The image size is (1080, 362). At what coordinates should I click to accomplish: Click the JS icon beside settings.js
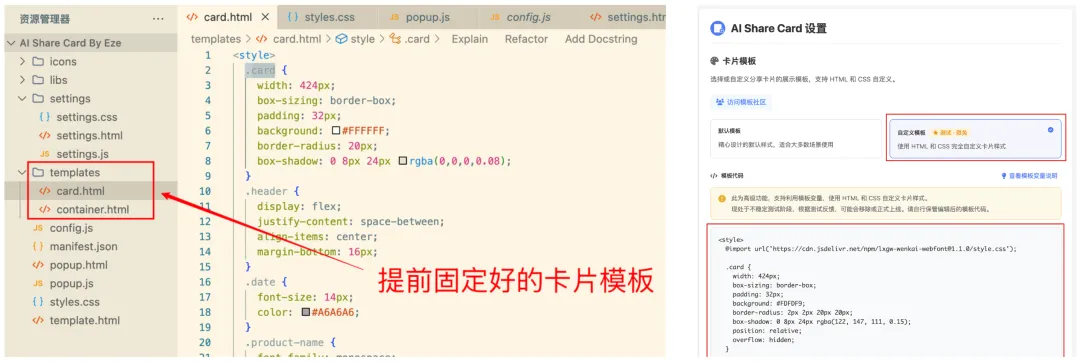[x=45, y=154]
